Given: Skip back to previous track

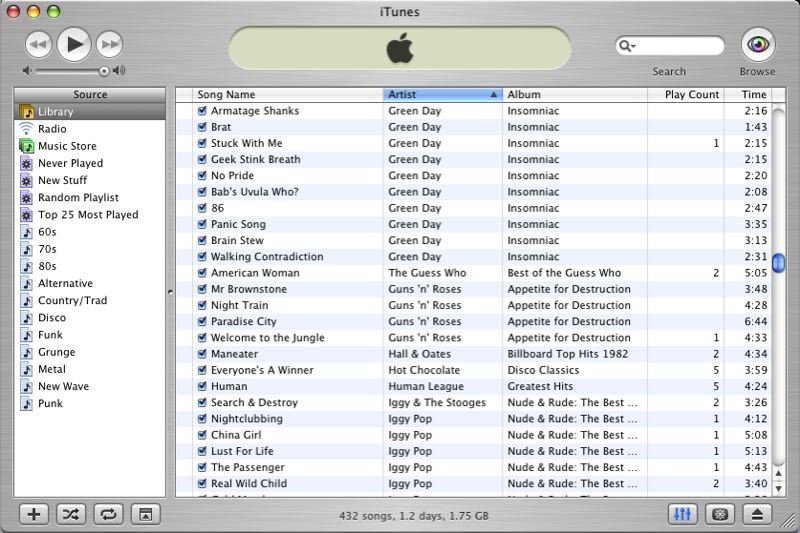Looking at the screenshot, I should pos(38,44).
